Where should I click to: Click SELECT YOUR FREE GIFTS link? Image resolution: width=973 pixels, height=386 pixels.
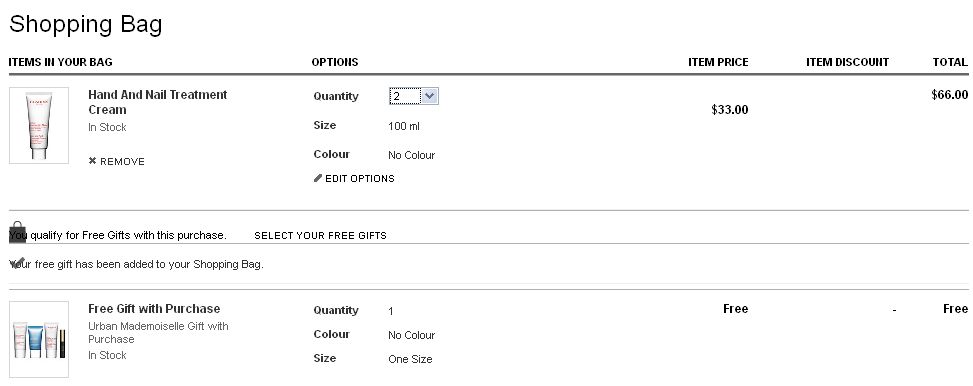pos(320,236)
